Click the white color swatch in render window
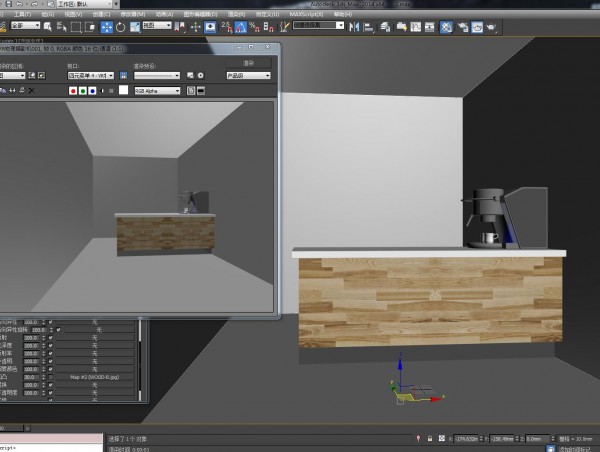The height and width of the screenshot is (452, 600). tap(123, 90)
